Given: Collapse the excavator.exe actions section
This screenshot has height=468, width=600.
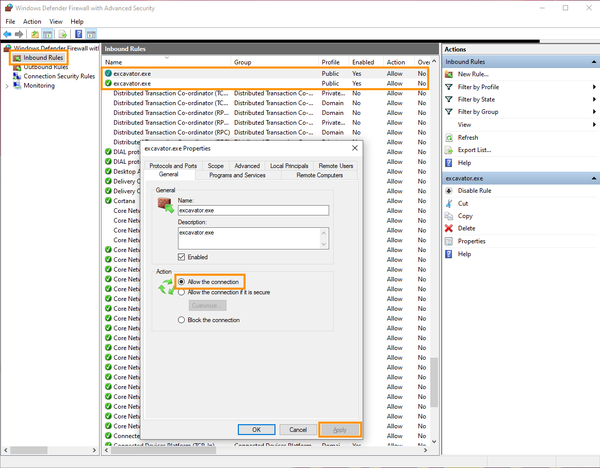Looking at the screenshot, I should pos(591,177).
